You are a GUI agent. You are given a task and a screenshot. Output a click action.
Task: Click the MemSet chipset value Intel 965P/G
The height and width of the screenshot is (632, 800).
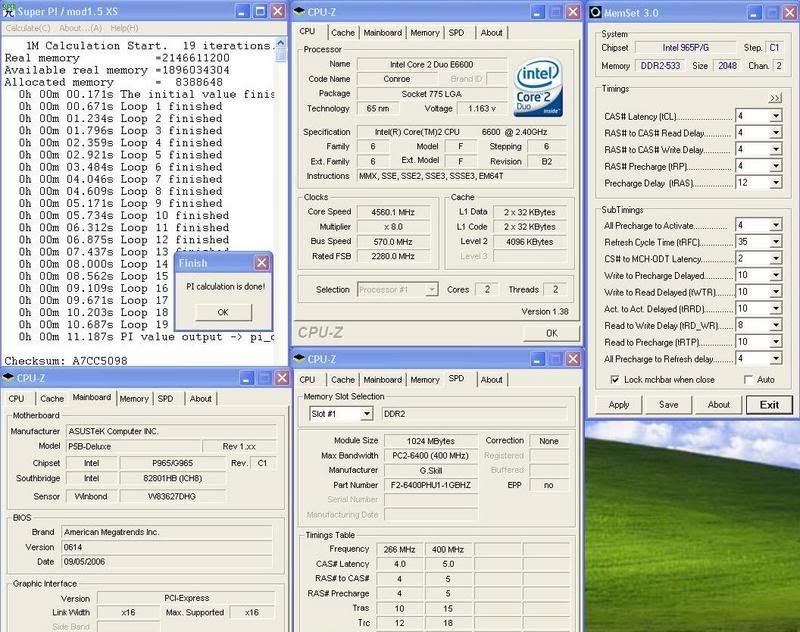tap(685, 48)
